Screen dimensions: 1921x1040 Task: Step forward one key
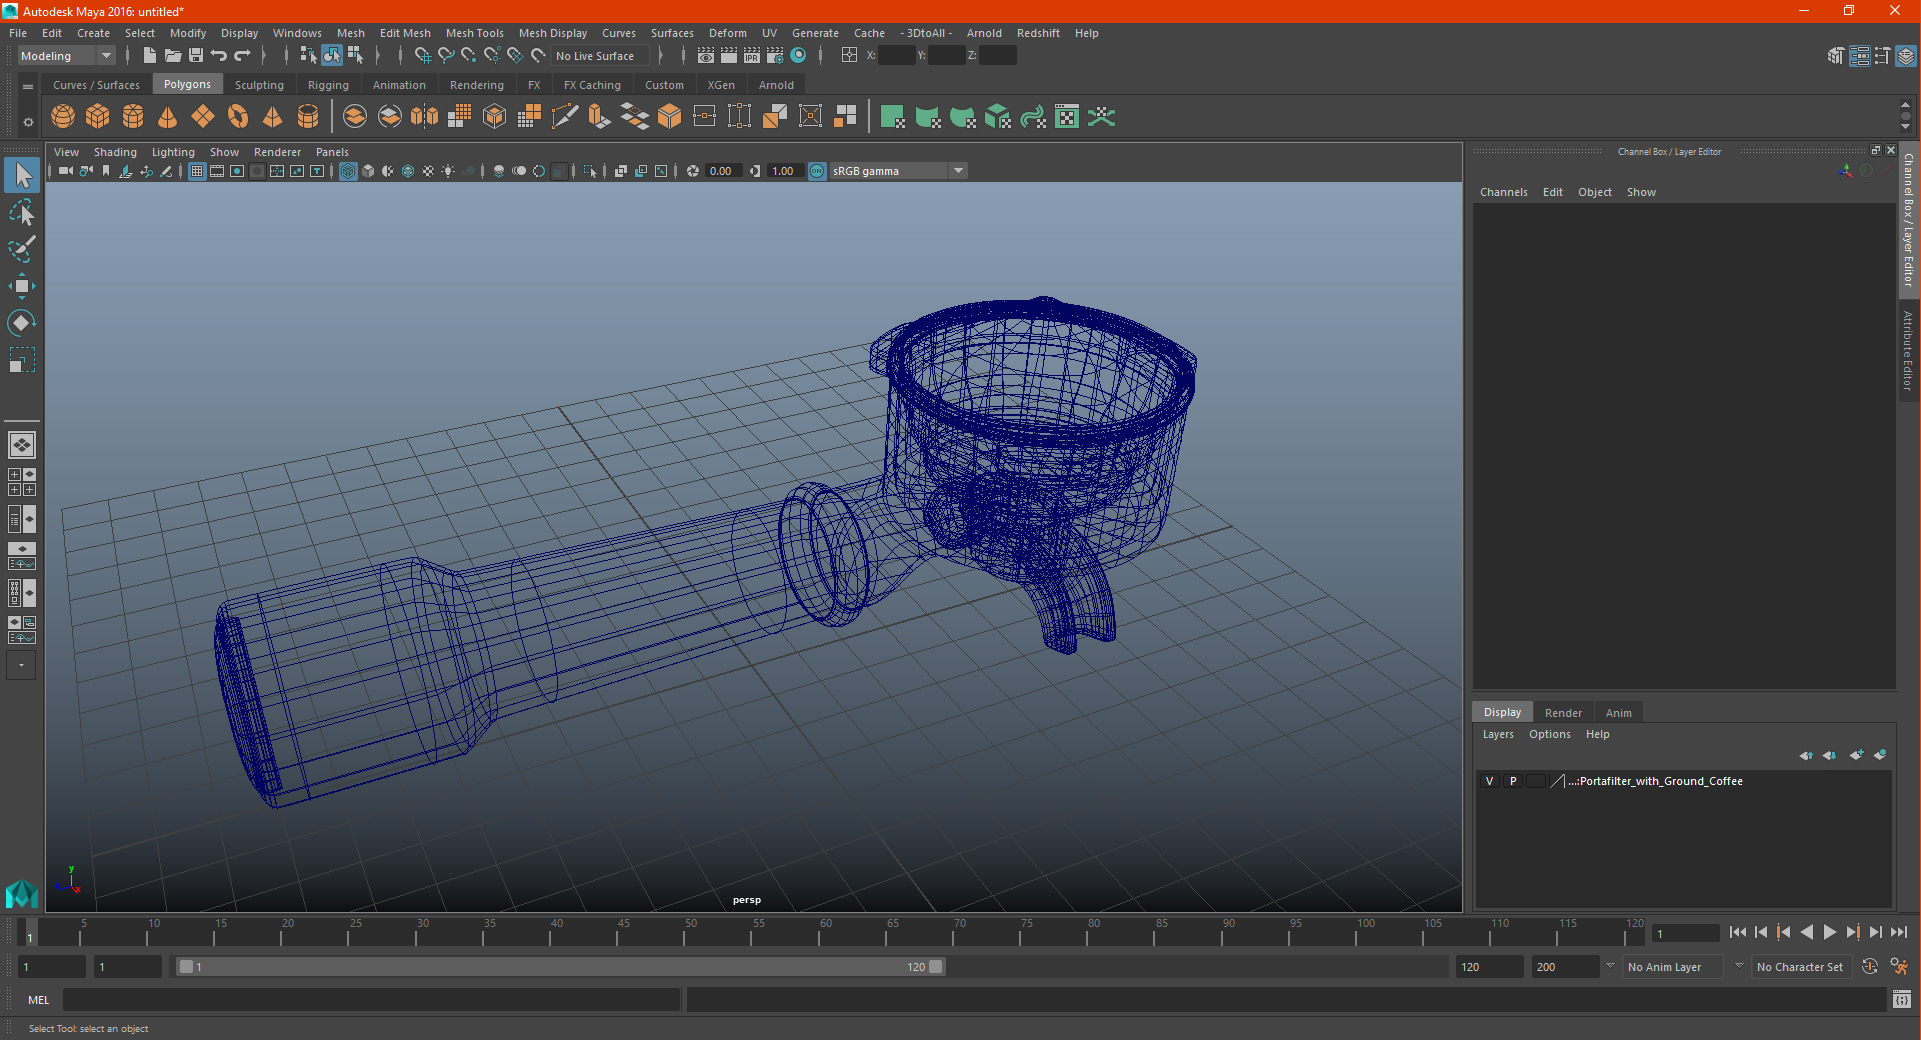(1853, 932)
